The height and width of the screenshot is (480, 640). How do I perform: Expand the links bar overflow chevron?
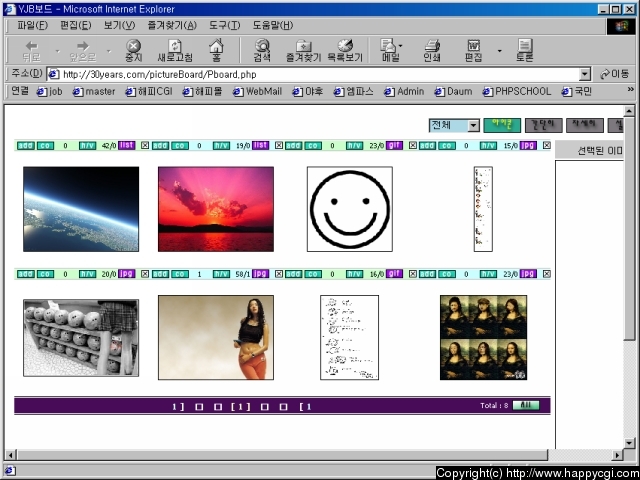point(631,89)
